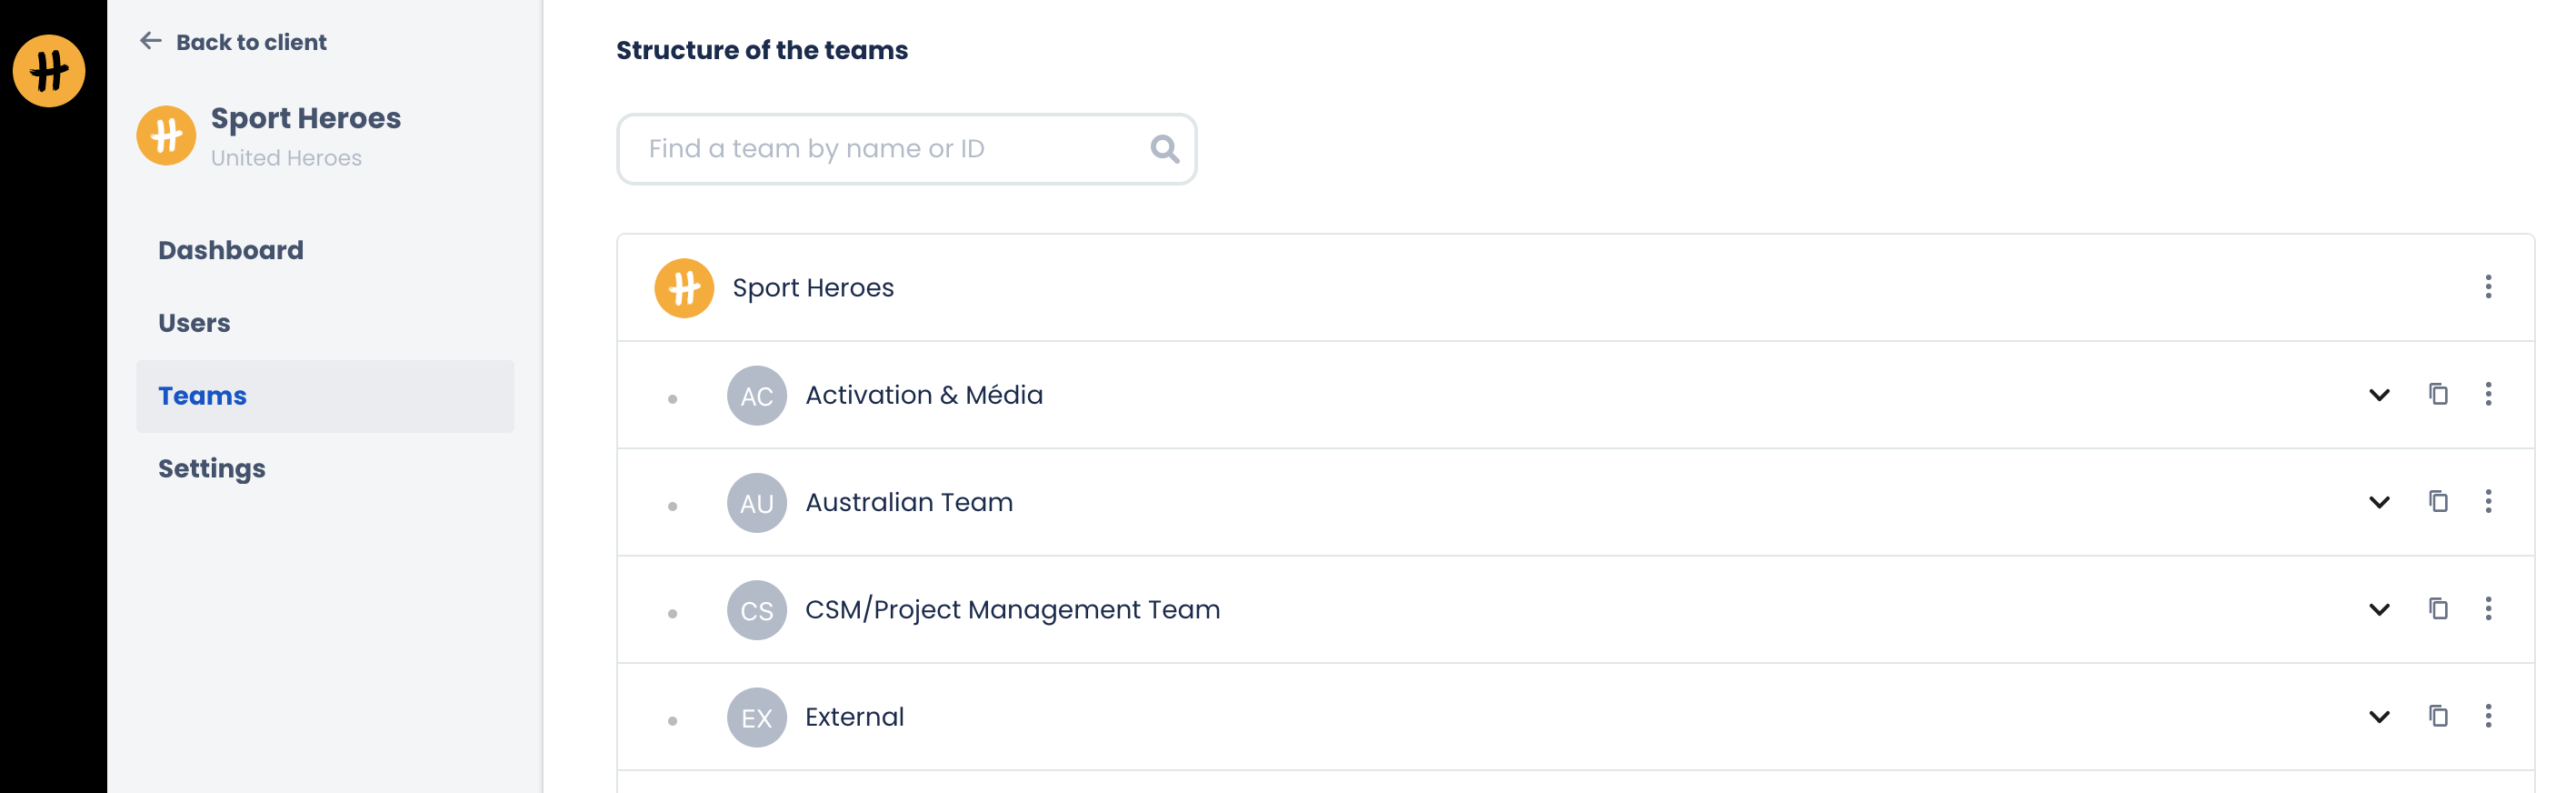The width and height of the screenshot is (2576, 793).
Task: Copy the Australian Team ID
Action: click(x=2438, y=501)
